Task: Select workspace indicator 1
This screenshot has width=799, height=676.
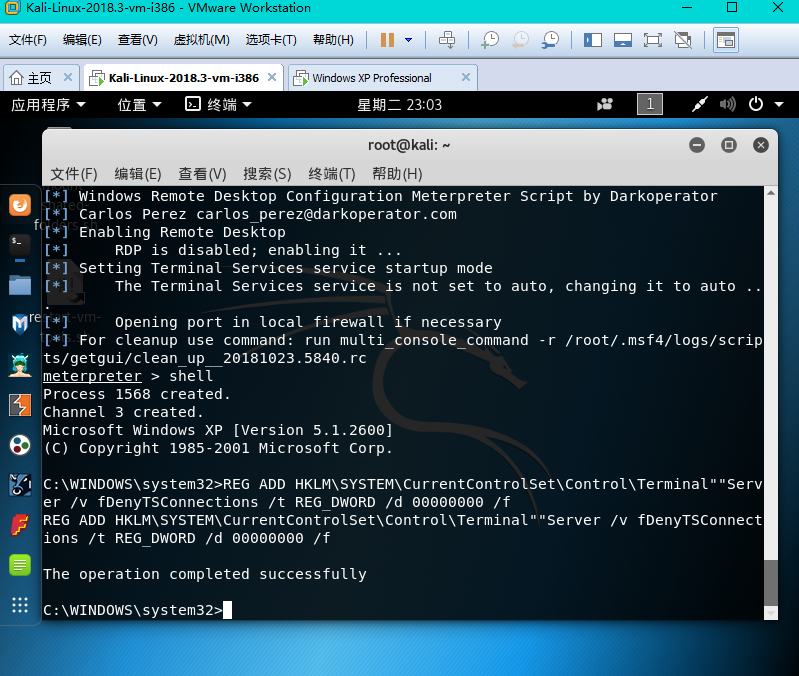Action: [650, 104]
